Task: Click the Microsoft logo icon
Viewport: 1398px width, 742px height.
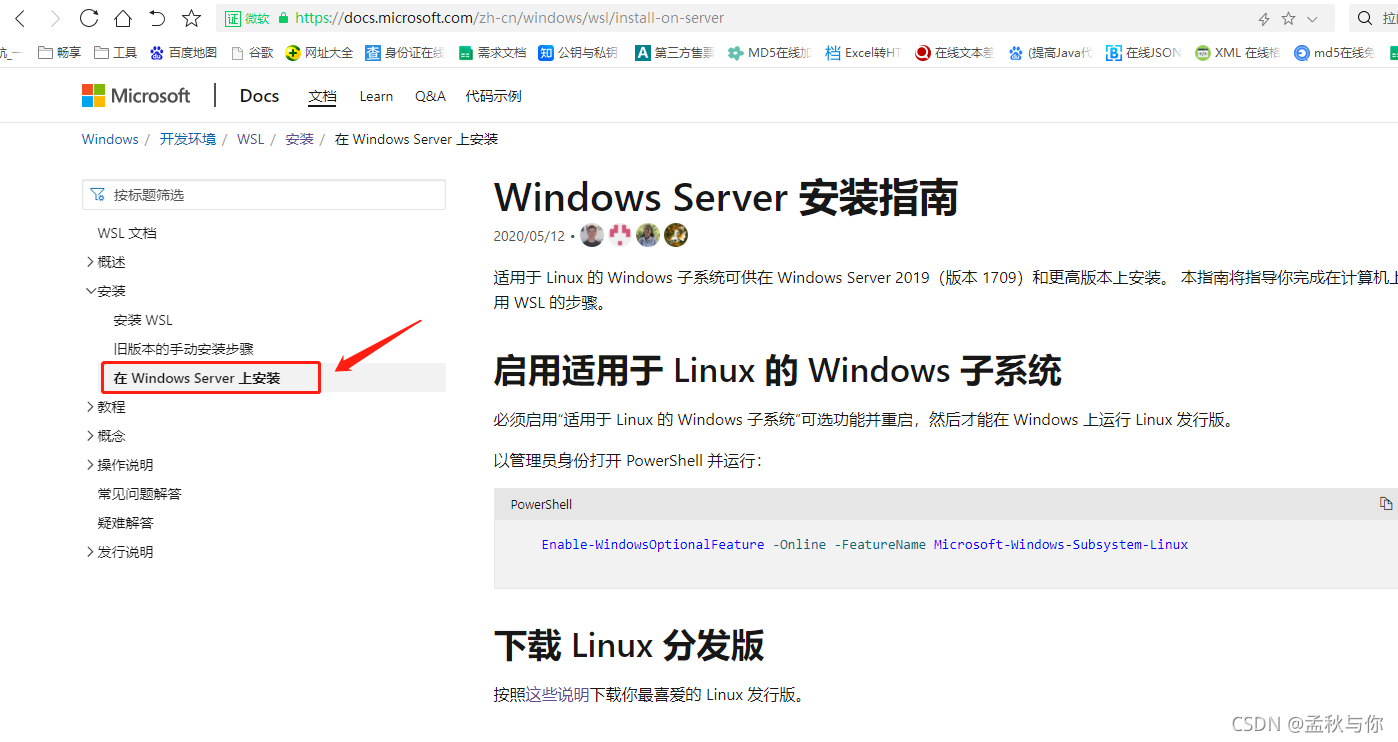Action: [x=94, y=94]
